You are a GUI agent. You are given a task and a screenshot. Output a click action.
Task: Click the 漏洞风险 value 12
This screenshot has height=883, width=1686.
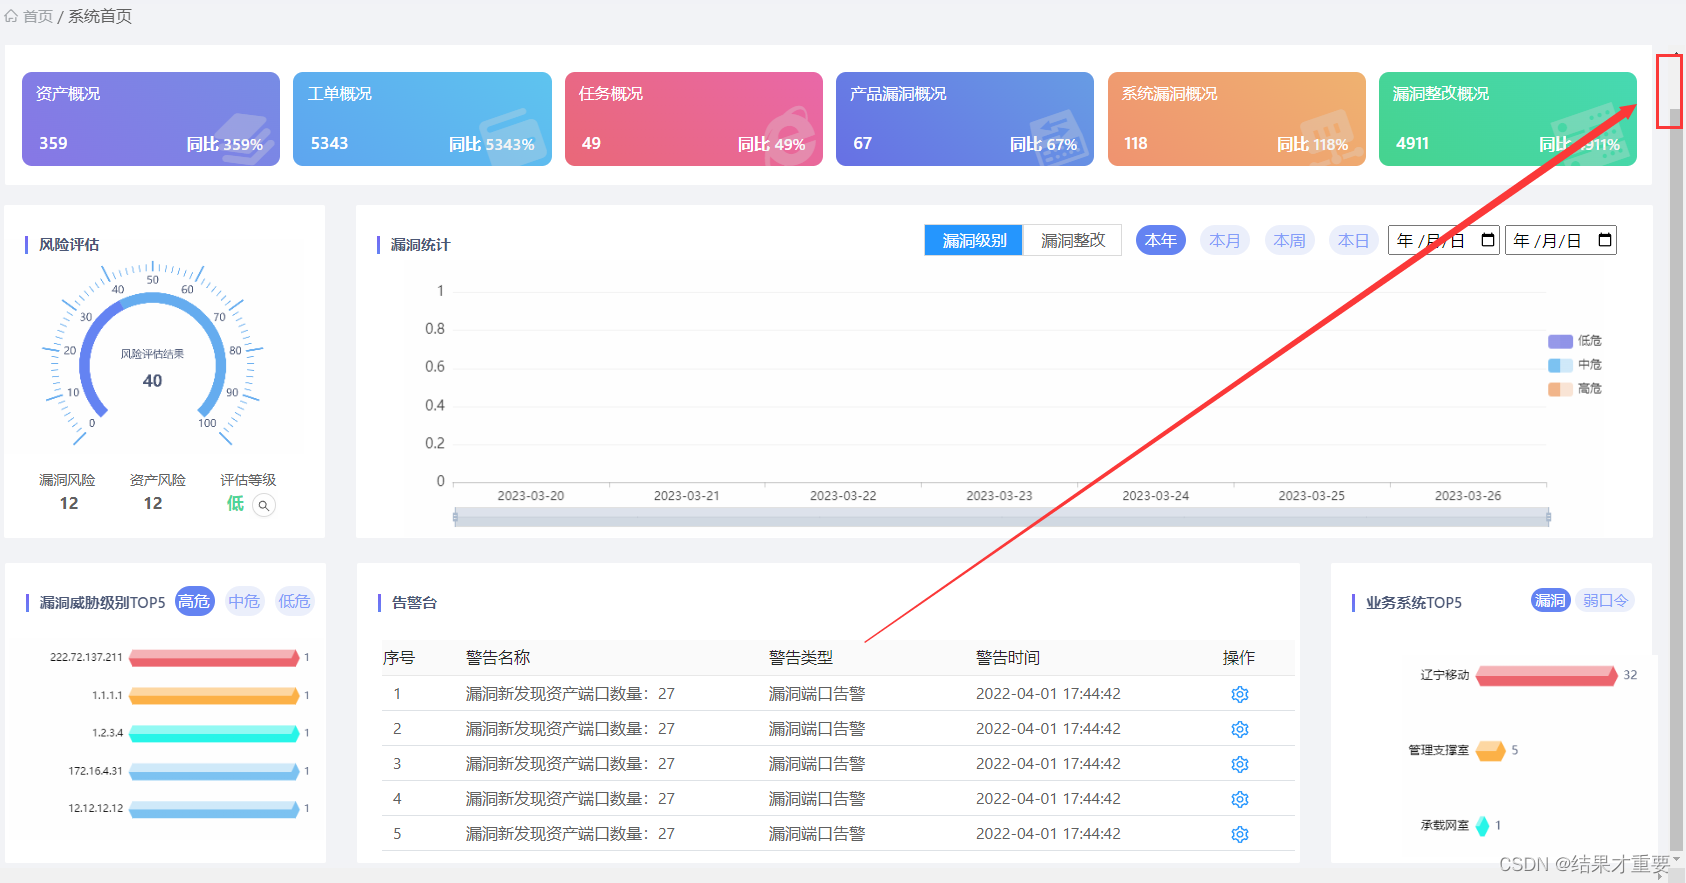click(x=69, y=503)
